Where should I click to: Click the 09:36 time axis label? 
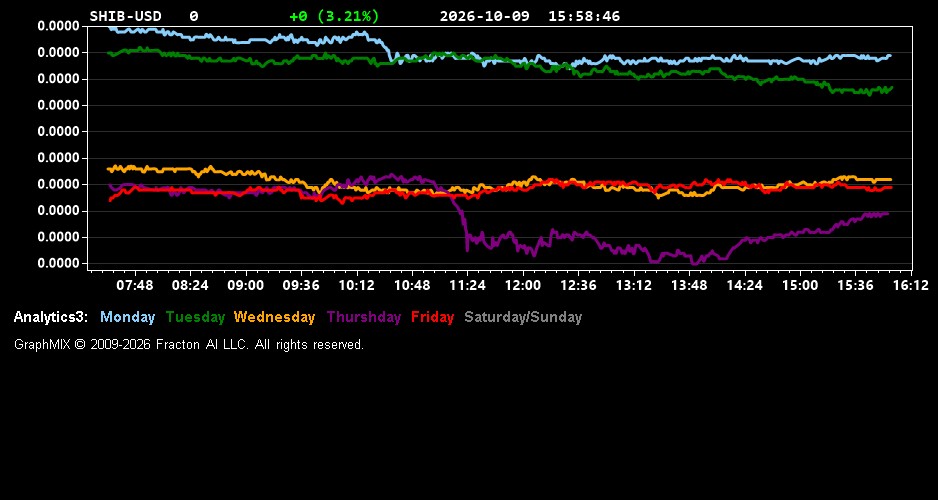pos(301,285)
